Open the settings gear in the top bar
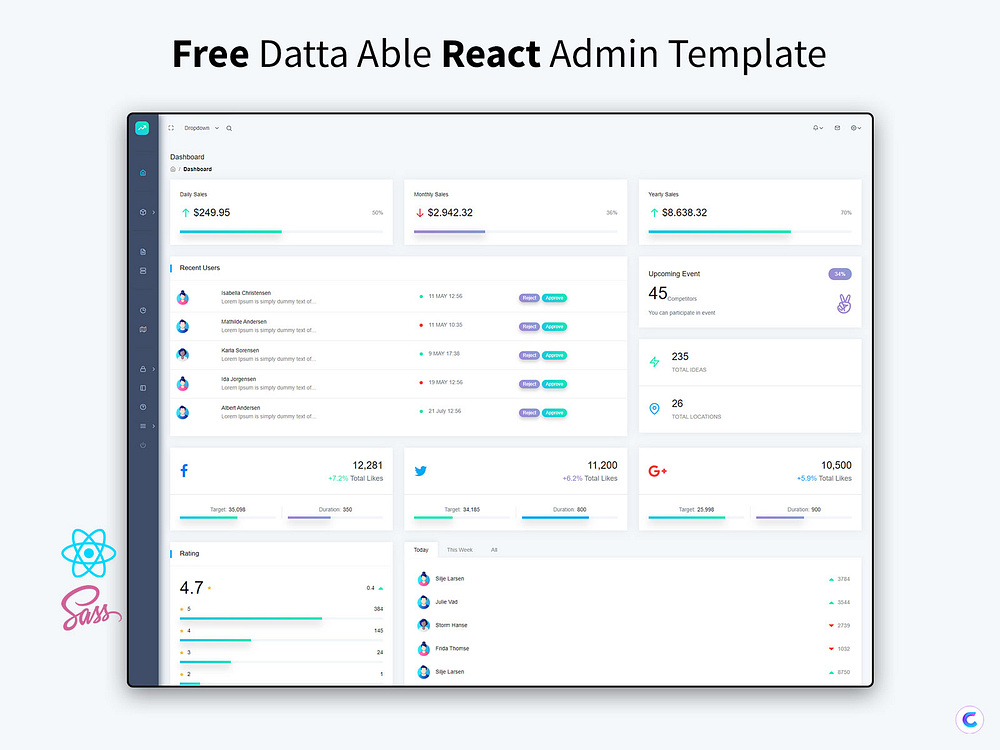 point(853,128)
